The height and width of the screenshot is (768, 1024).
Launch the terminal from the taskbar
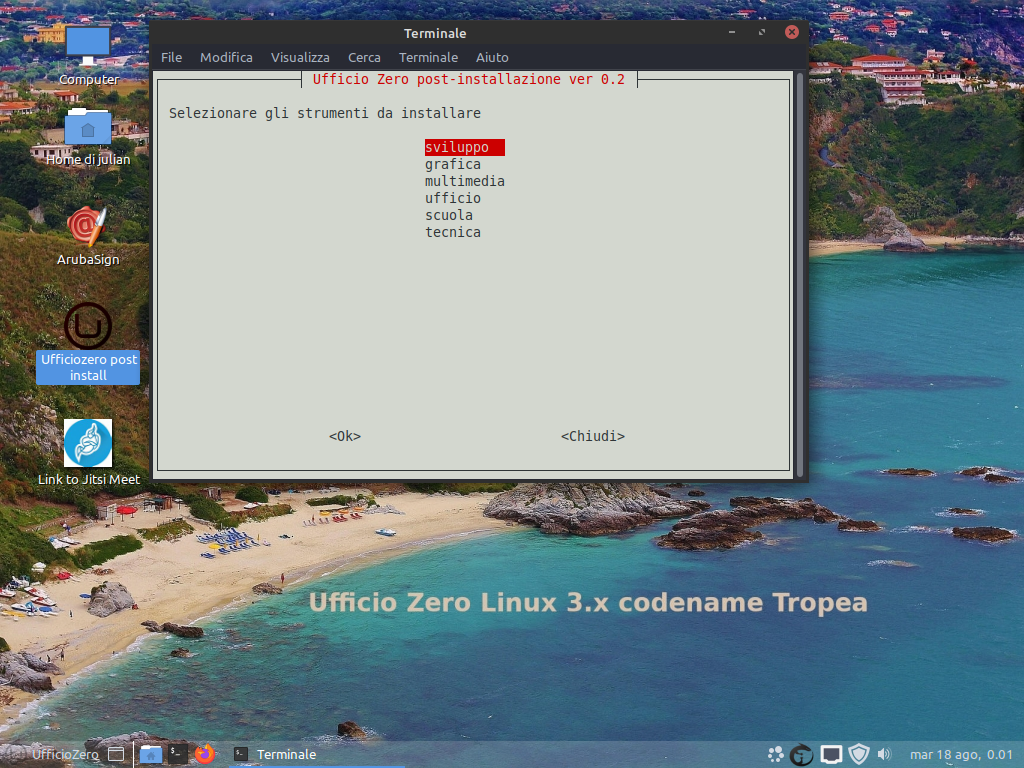point(176,754)
